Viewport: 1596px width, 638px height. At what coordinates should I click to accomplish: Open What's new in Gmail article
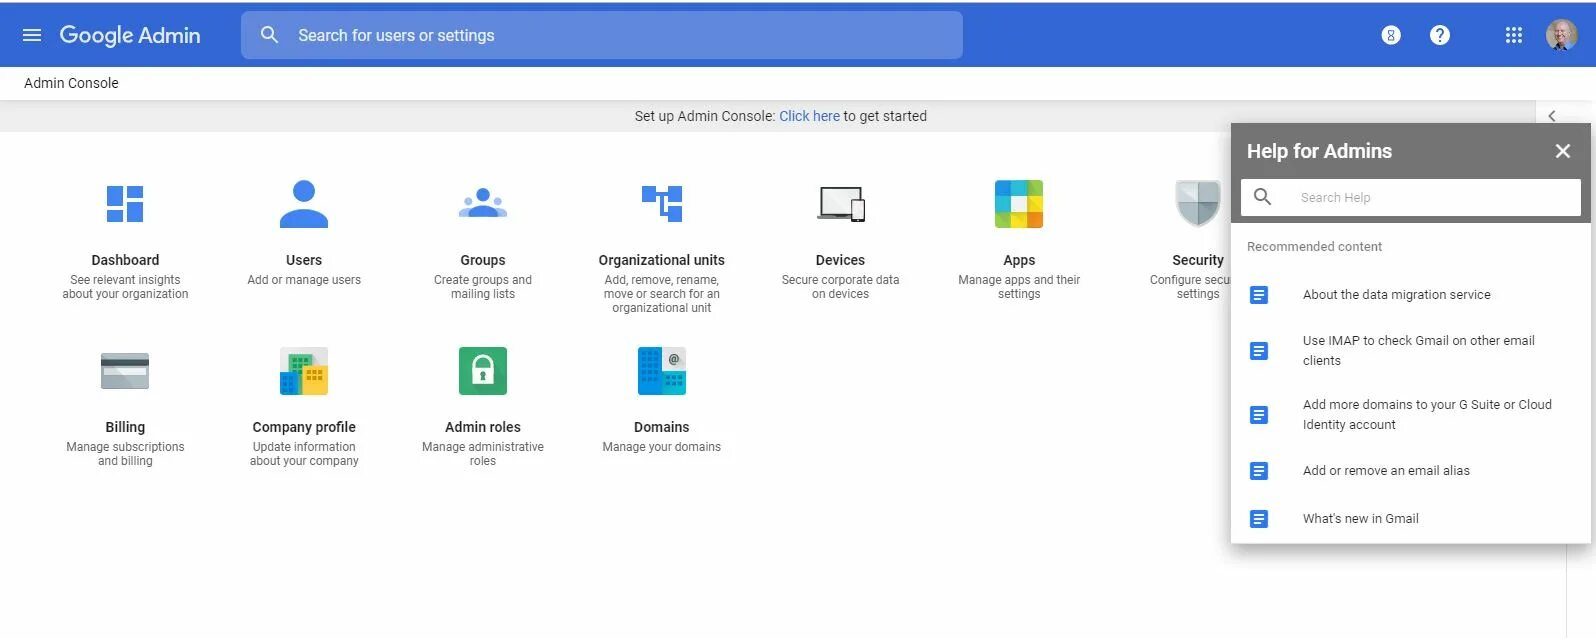1360,519
